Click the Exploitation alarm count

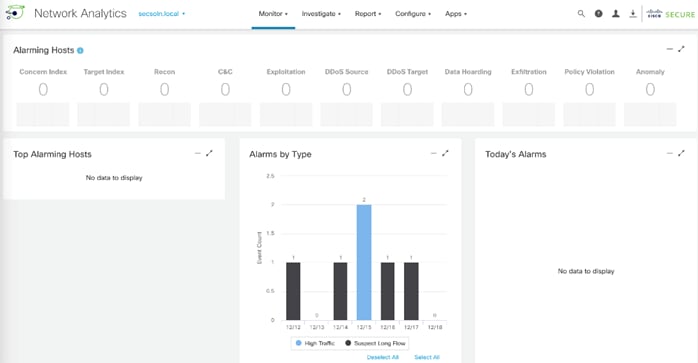pyautogui.click(x=286, y=90)
